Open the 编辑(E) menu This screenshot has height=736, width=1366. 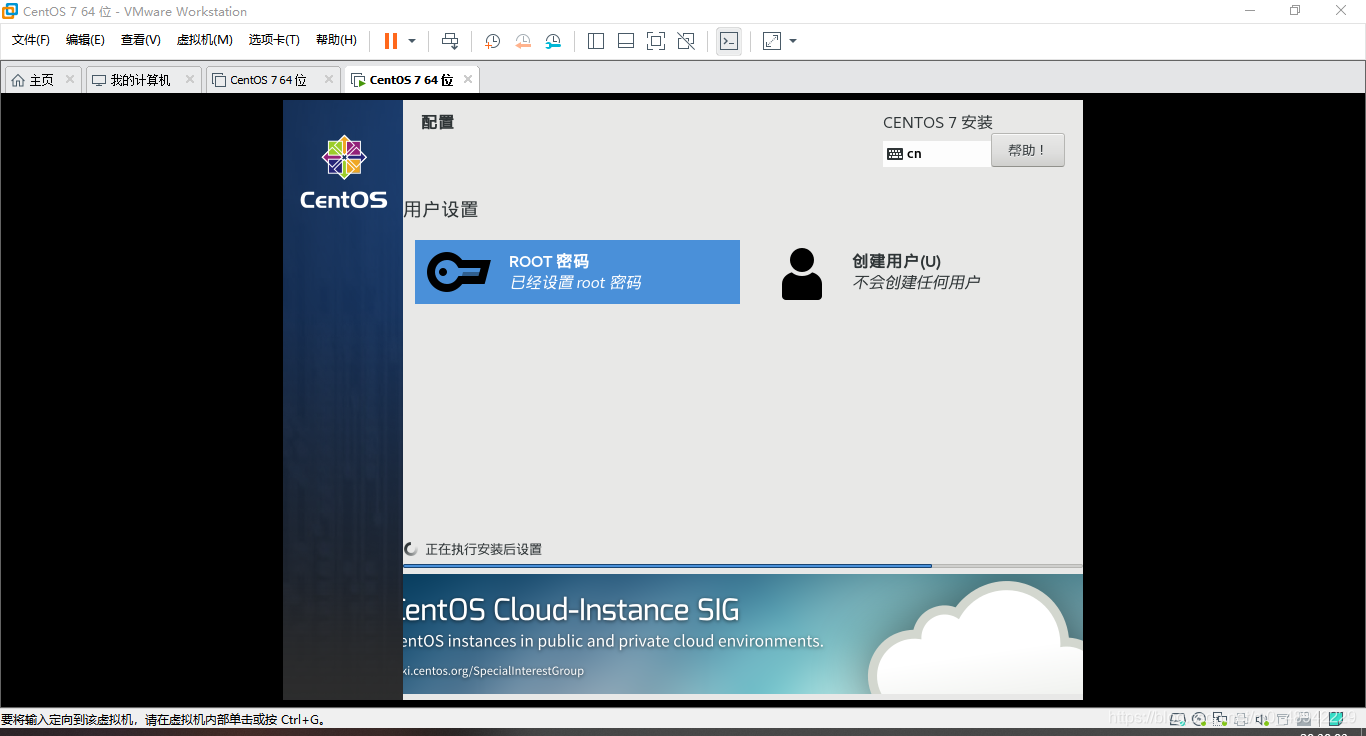click(x=85, y=40)
